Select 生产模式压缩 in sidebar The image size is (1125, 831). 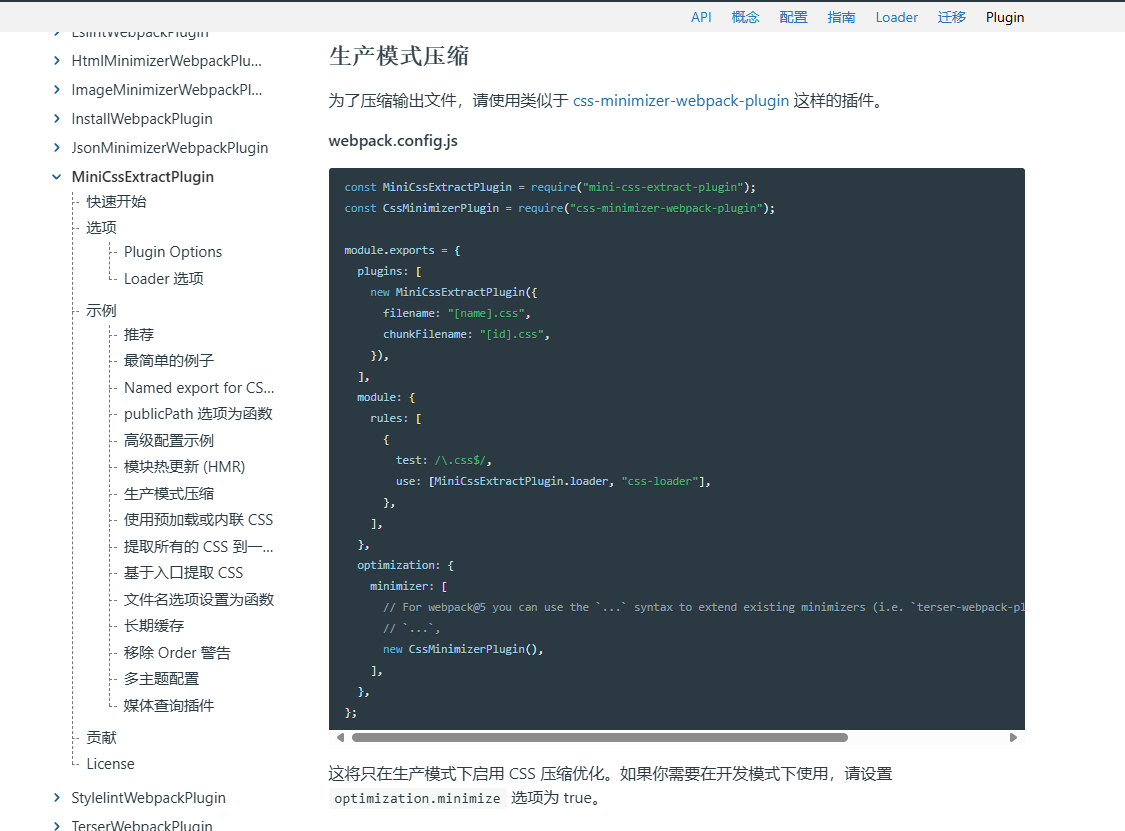pos(169,494)
